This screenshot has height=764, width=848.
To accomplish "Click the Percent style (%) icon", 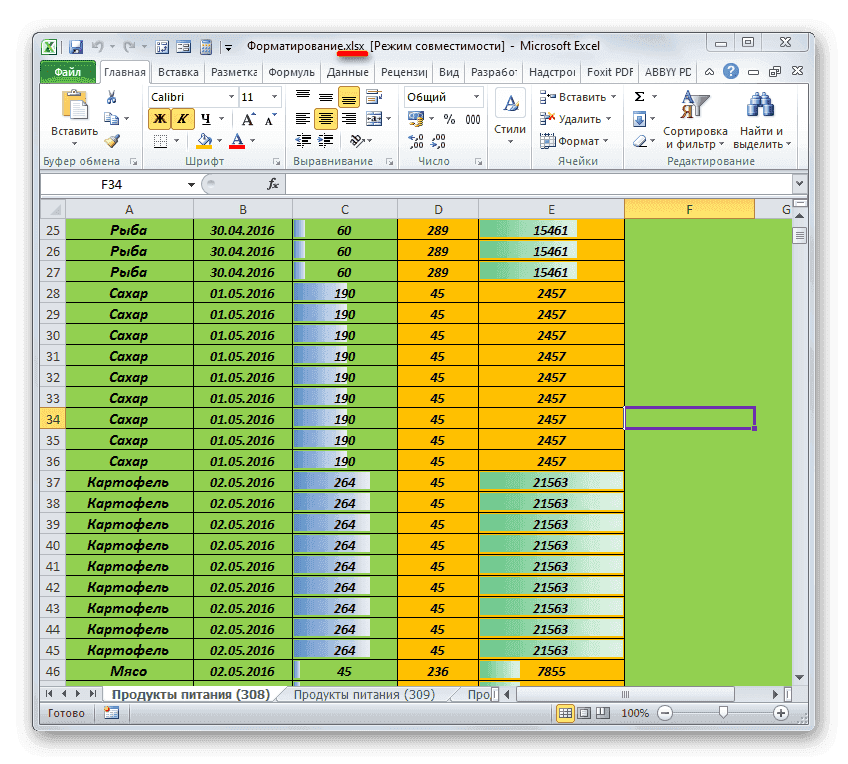I will pyautogui.click(x=447, y=118).
